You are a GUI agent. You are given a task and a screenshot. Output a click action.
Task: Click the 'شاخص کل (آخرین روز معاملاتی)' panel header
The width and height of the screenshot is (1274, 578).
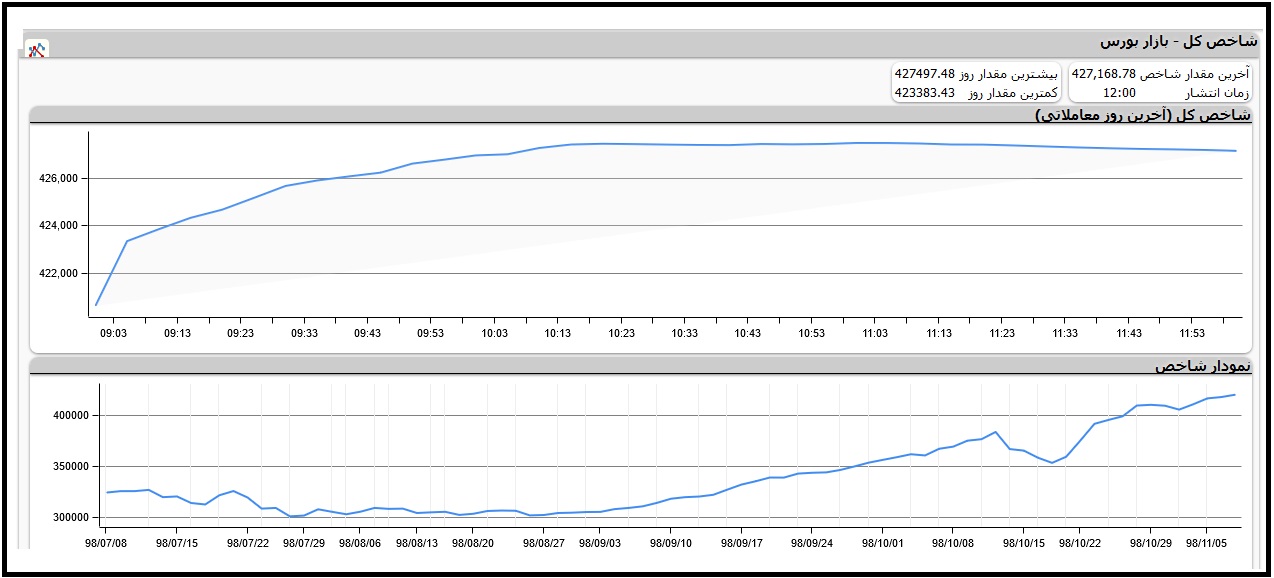point(1142,115)
